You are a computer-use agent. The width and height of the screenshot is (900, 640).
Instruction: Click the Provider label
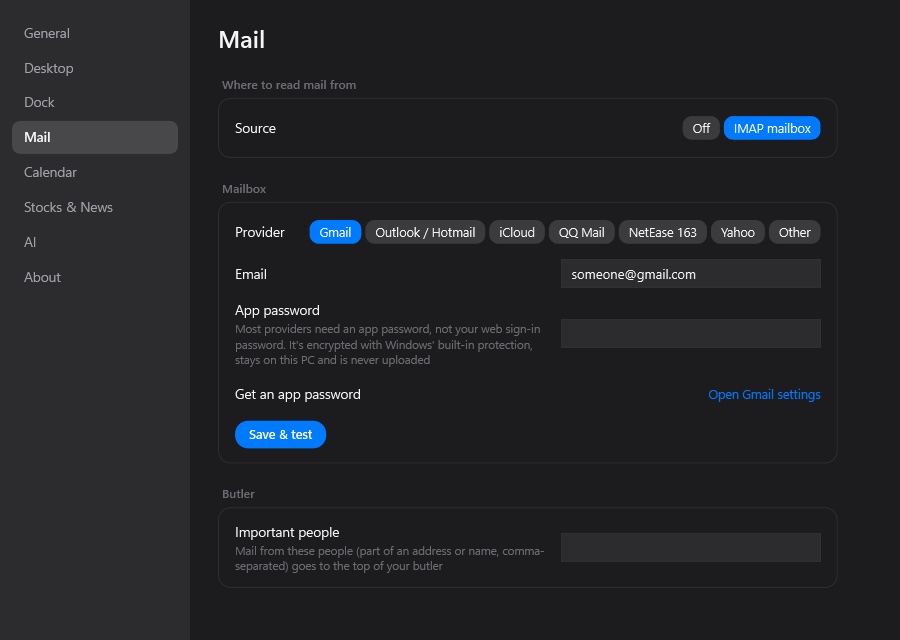pyautogui.click(x=260, y=232)
